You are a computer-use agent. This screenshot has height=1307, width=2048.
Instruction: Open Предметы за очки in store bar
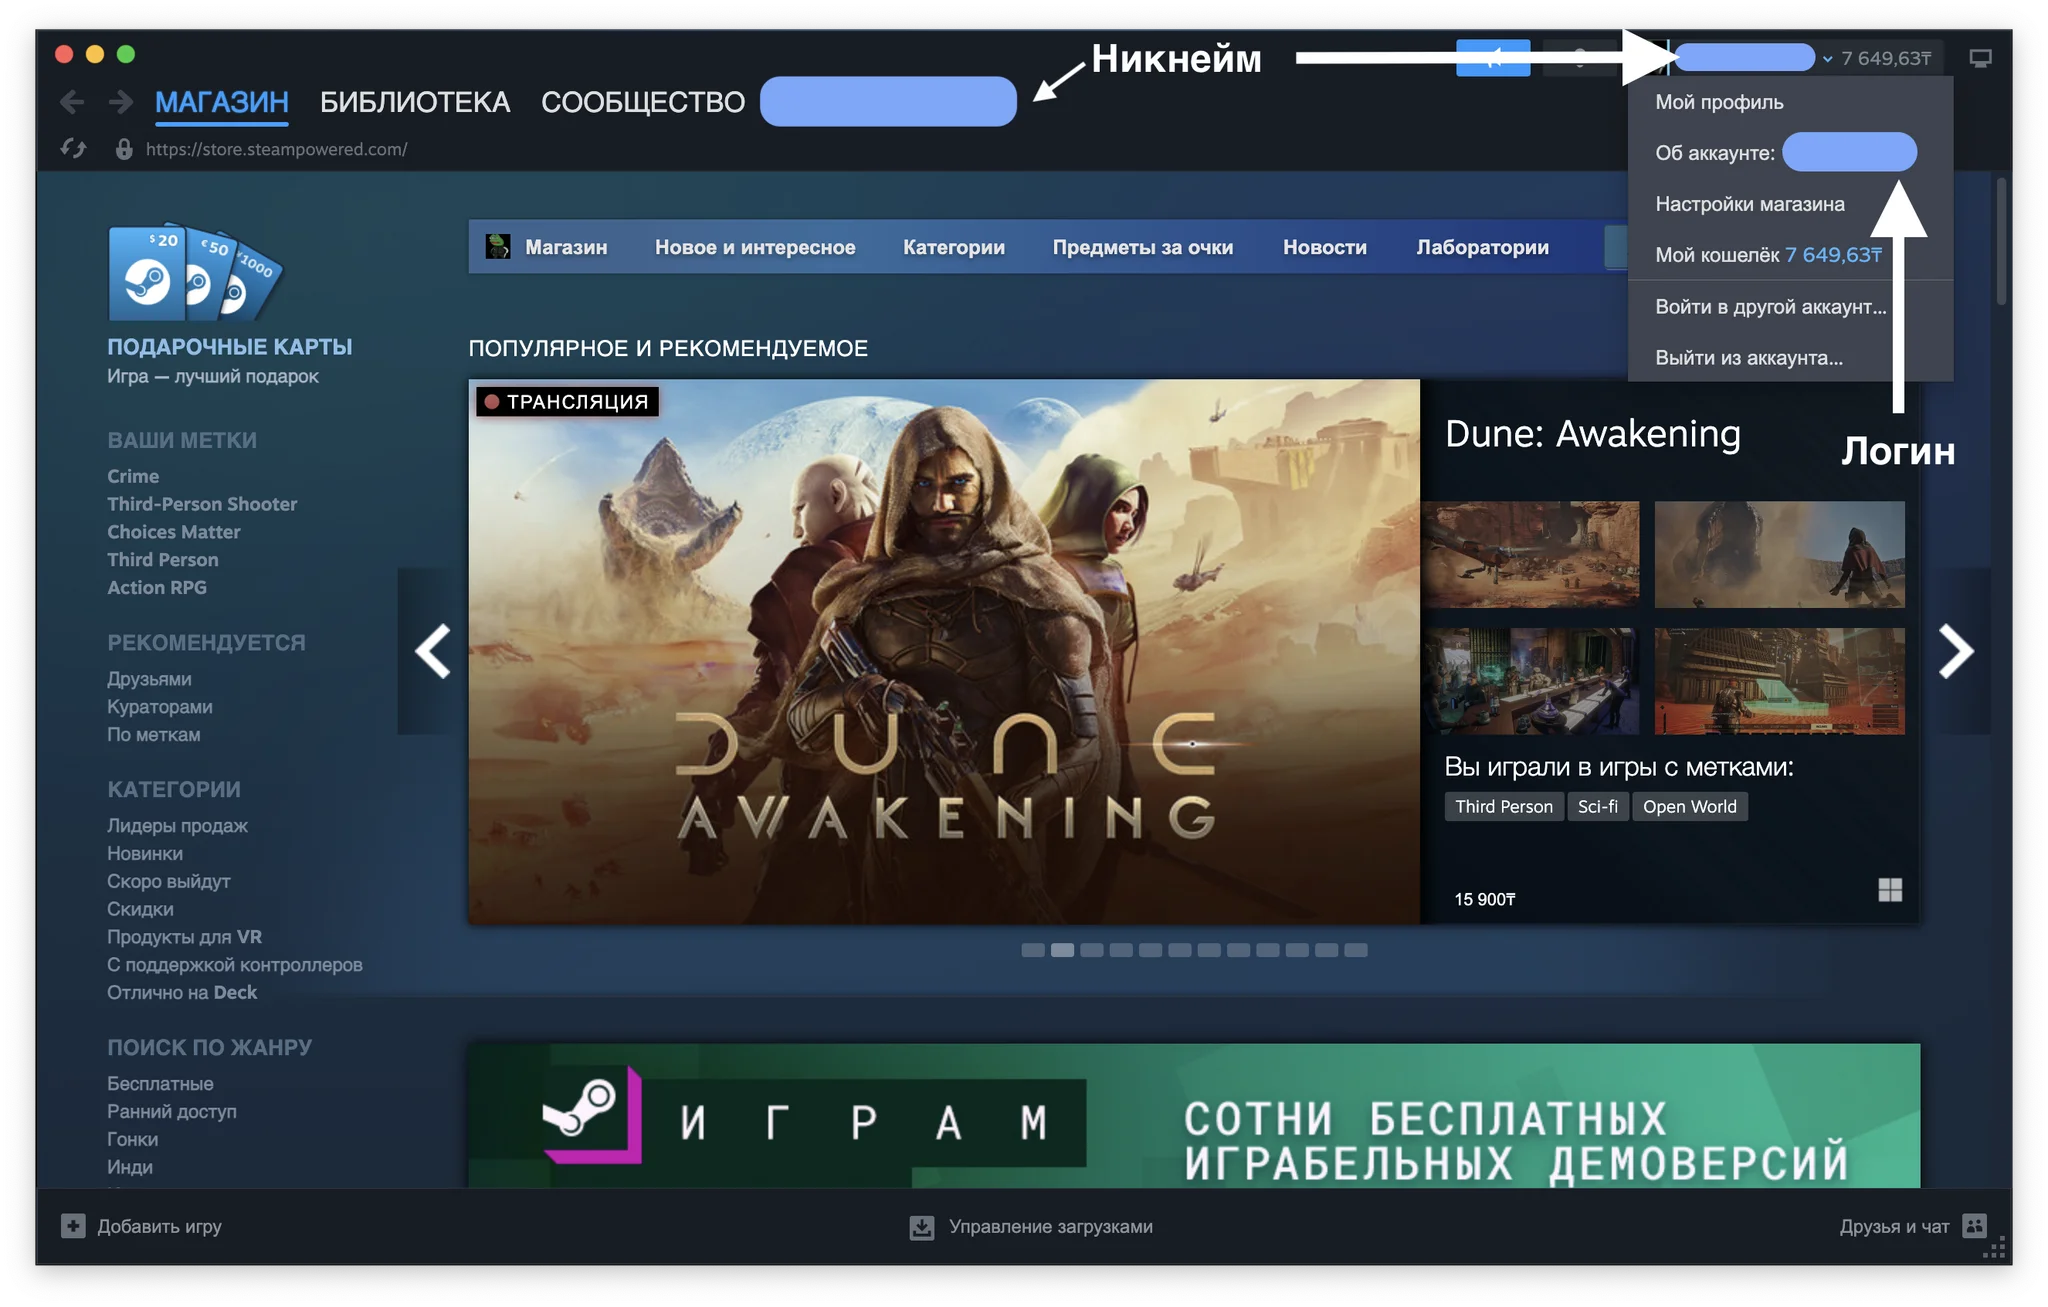(x=1142, y=247)
